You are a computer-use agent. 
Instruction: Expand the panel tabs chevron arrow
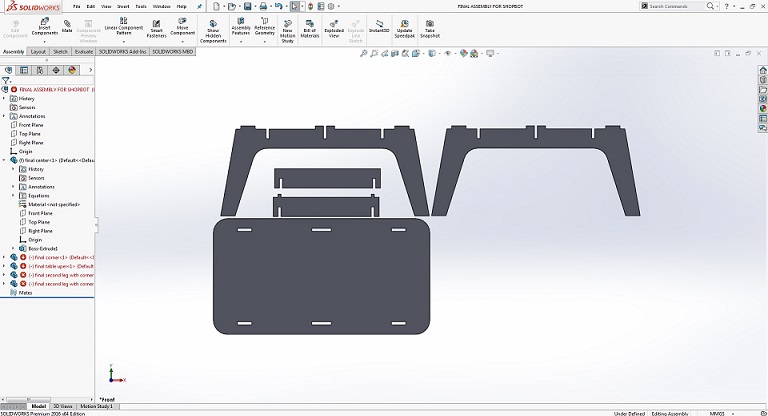[x=90, y=70]
